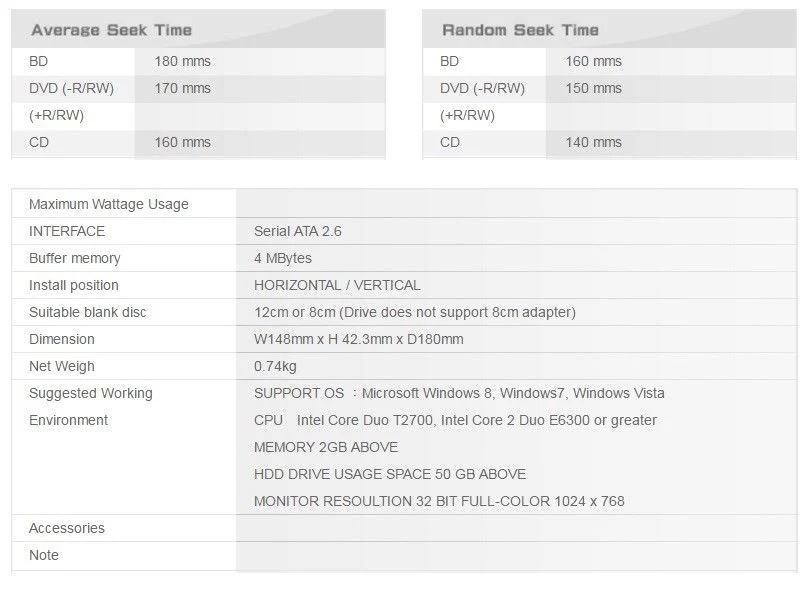Click the CD 160 mms average value

click(182, 142)
